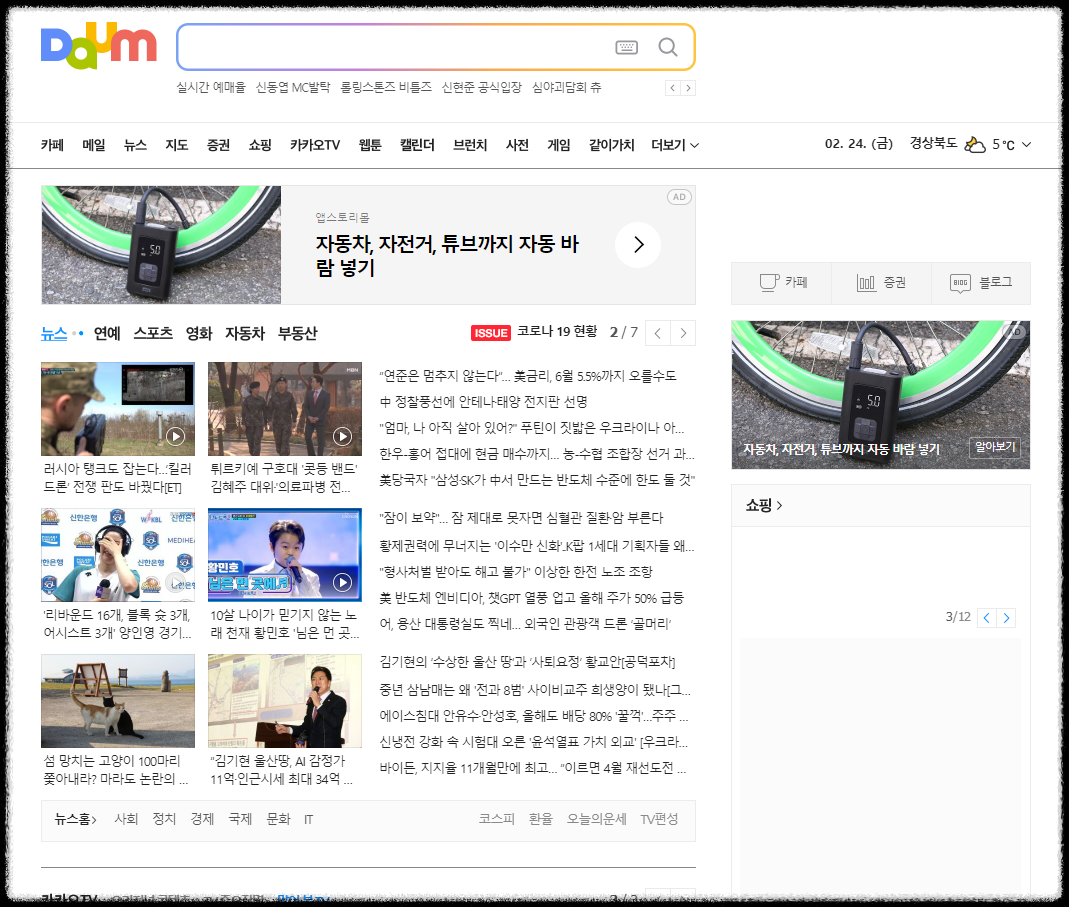Click the red ISSUE badge

click(x=491, y=333)
